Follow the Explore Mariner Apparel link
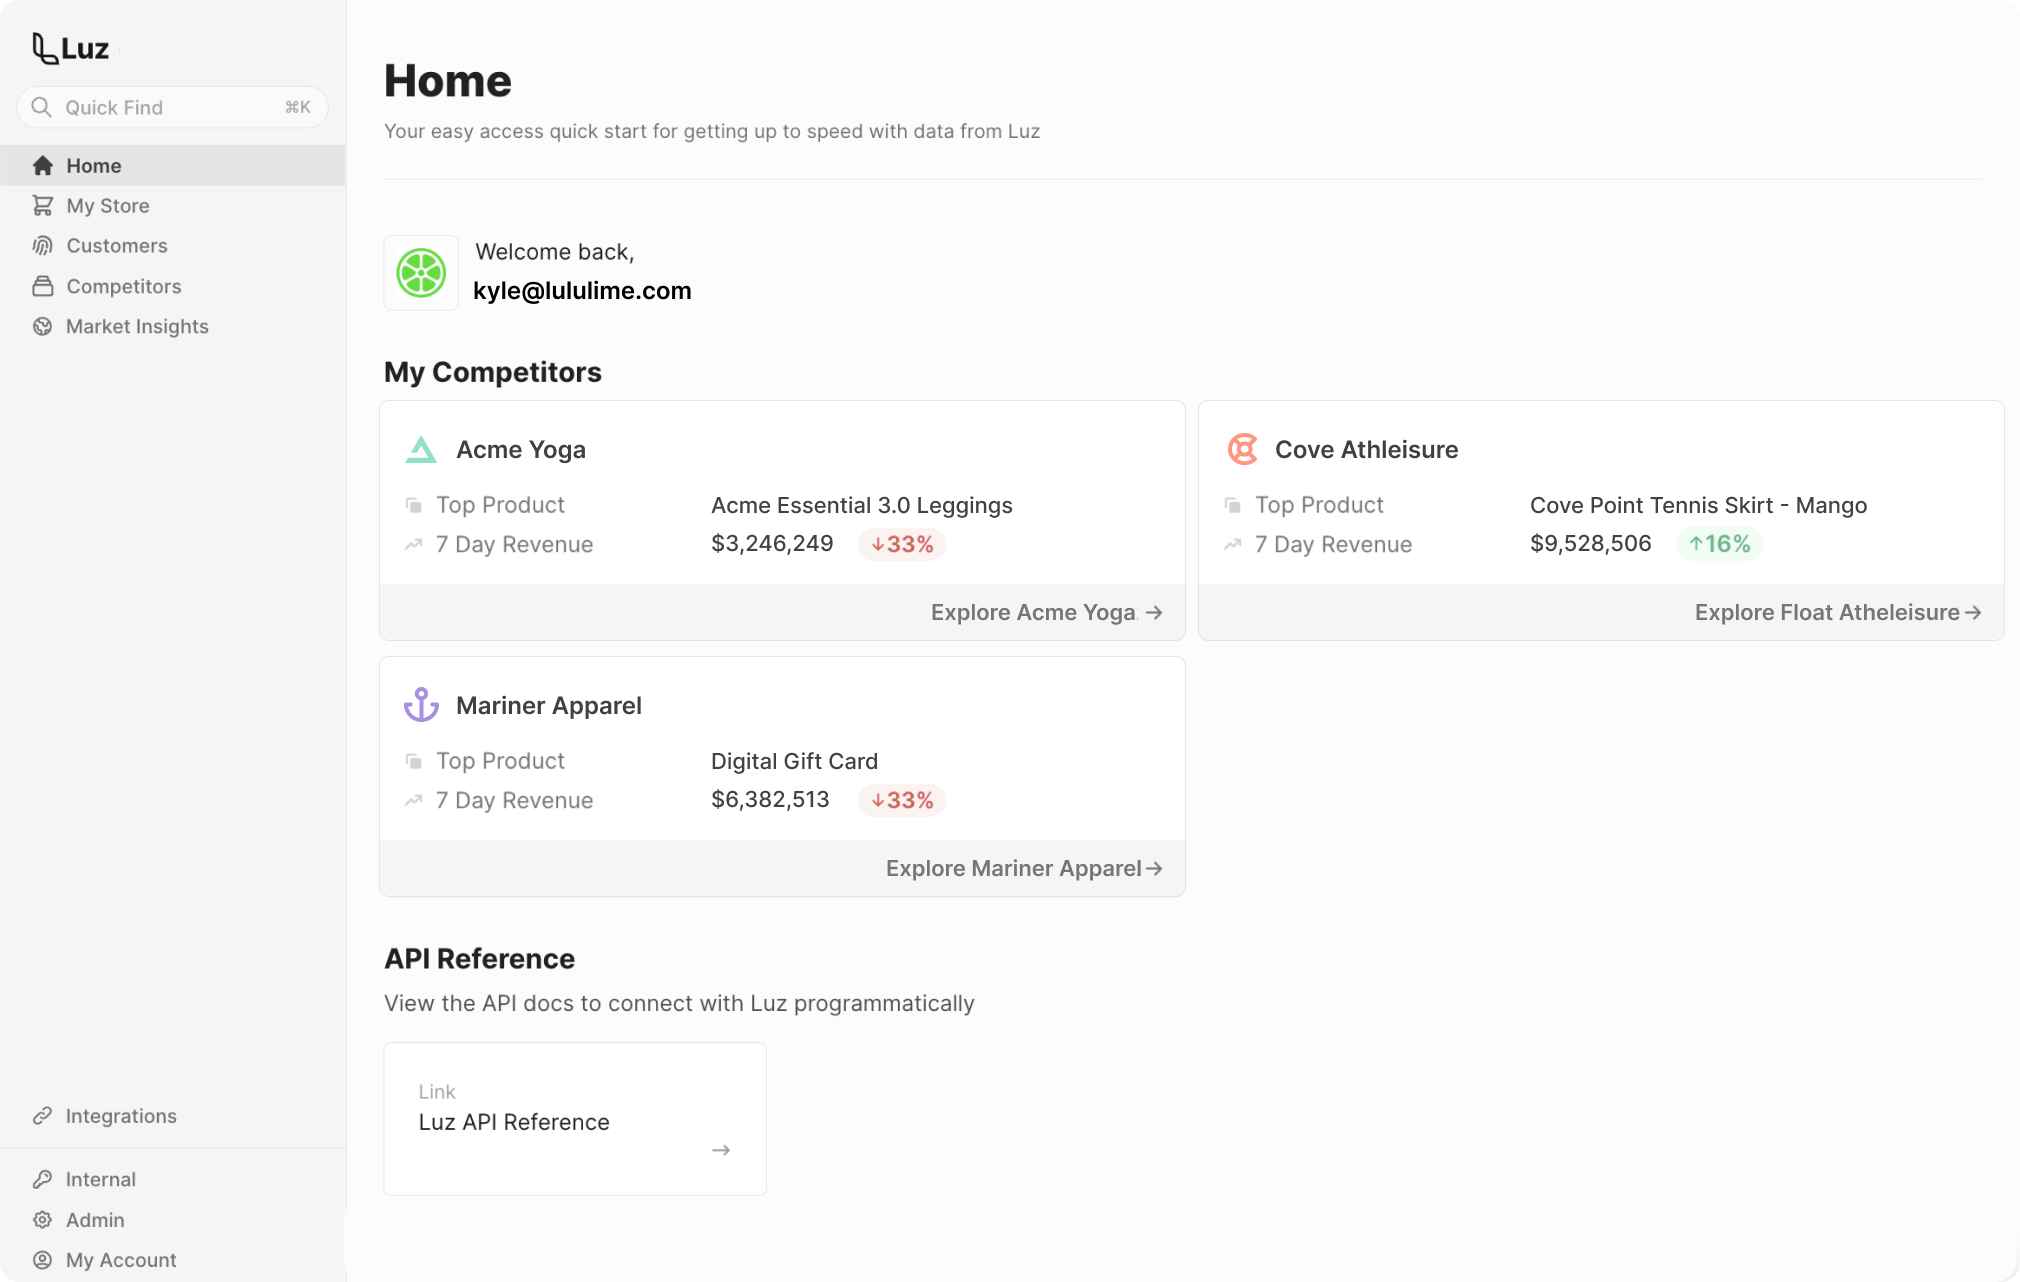Screen dimensions: 2020x1282 click(1023, 869)
